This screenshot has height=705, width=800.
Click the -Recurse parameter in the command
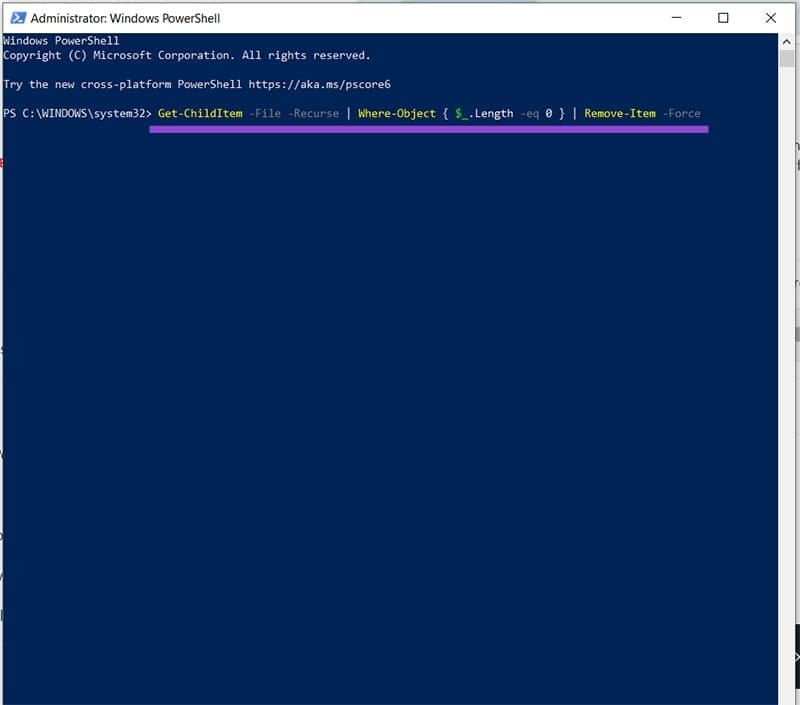(311, 113)
